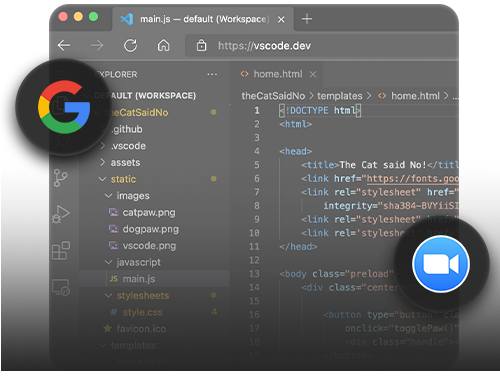This screenshot has height=387, width=500.
Task: Open the Source Control view
Action: 61,178
